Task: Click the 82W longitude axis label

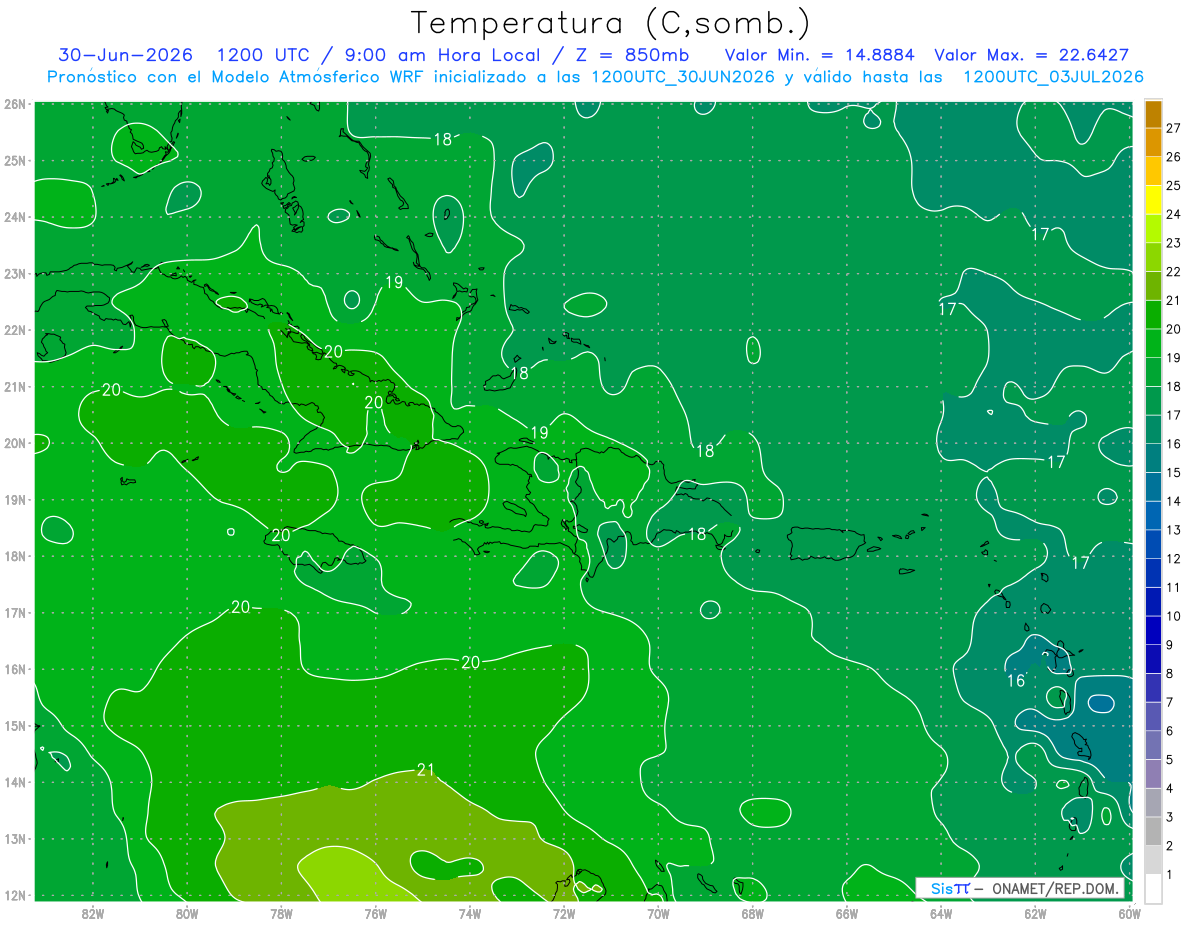Action: [92, 913]
